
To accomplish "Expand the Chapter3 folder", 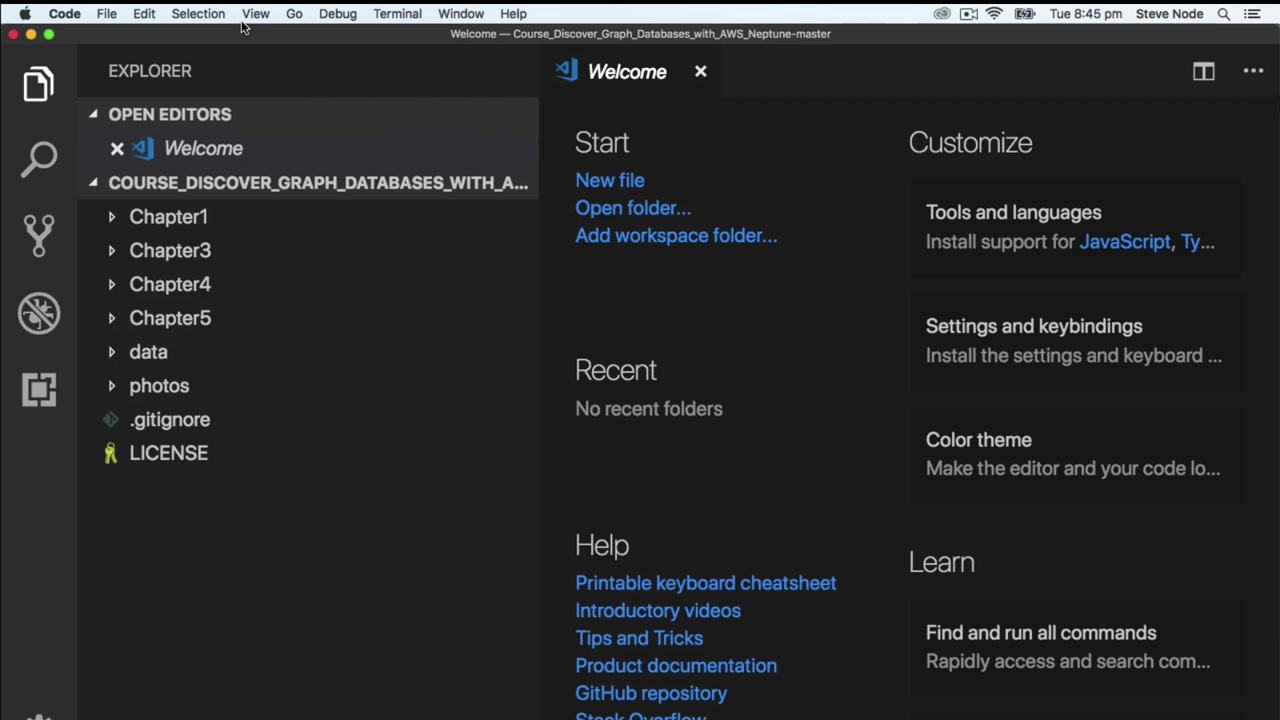I will (111, 251).
